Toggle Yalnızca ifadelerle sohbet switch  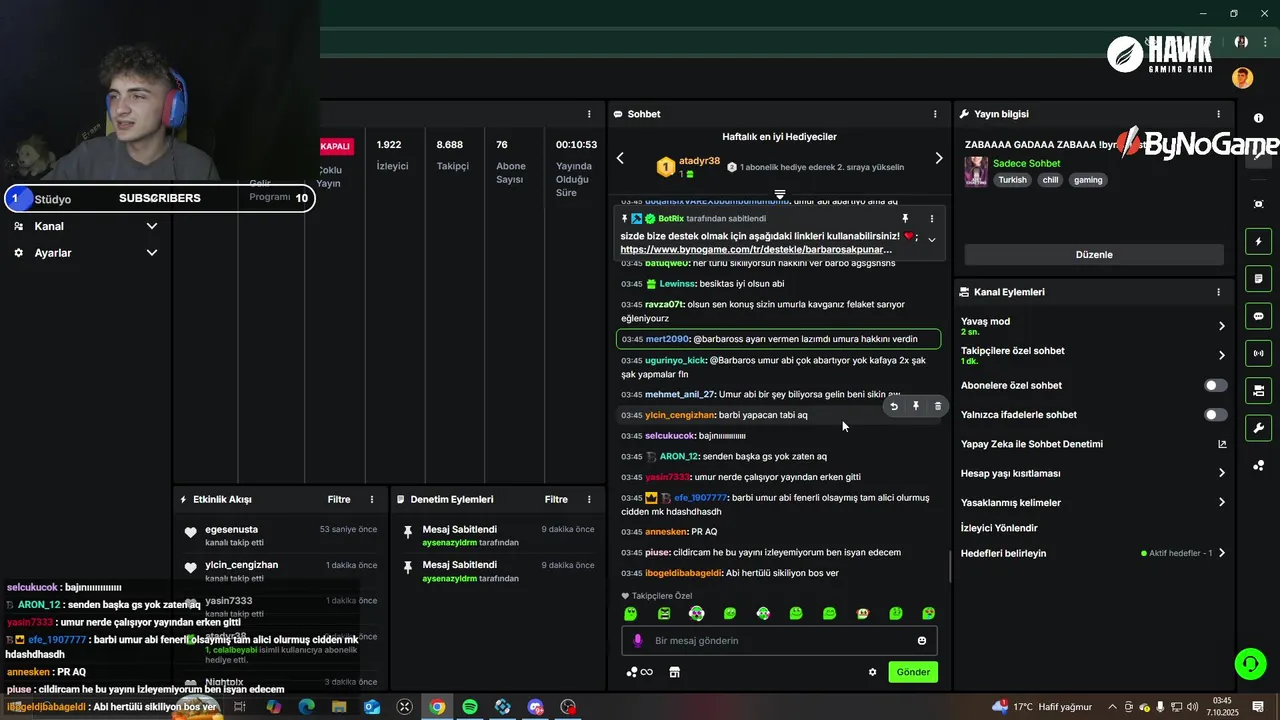tap(1215, 415)
